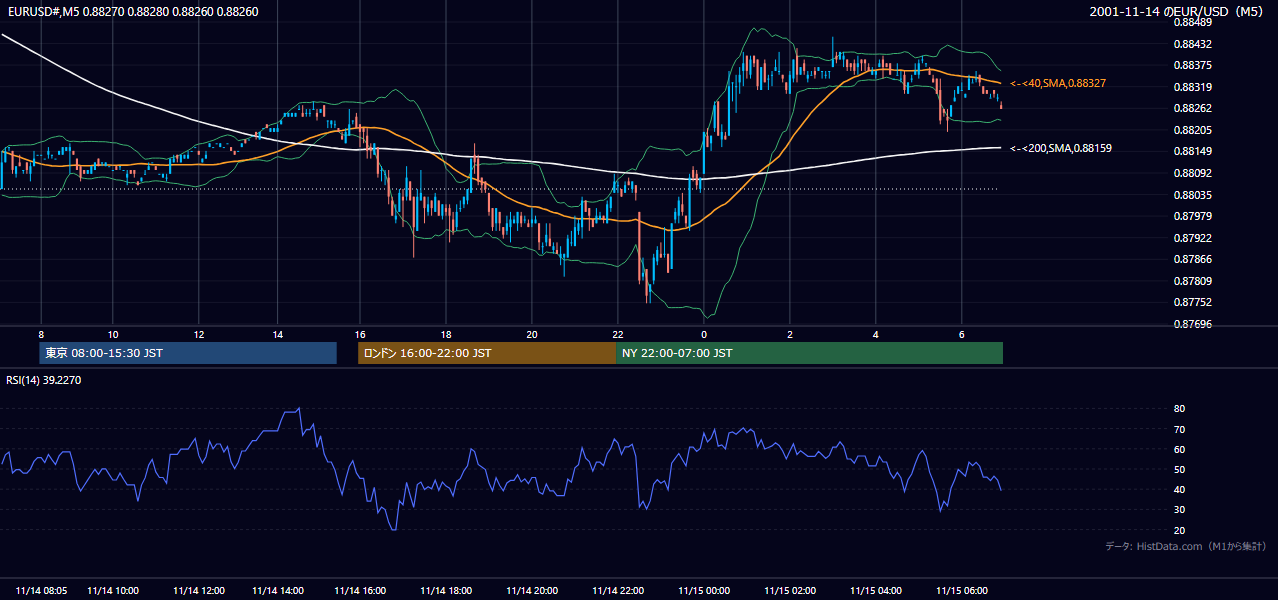Click the 0.87866 price axis label
The width and height of the screenshot is (1278, 600).
(x=1192, y=259)
